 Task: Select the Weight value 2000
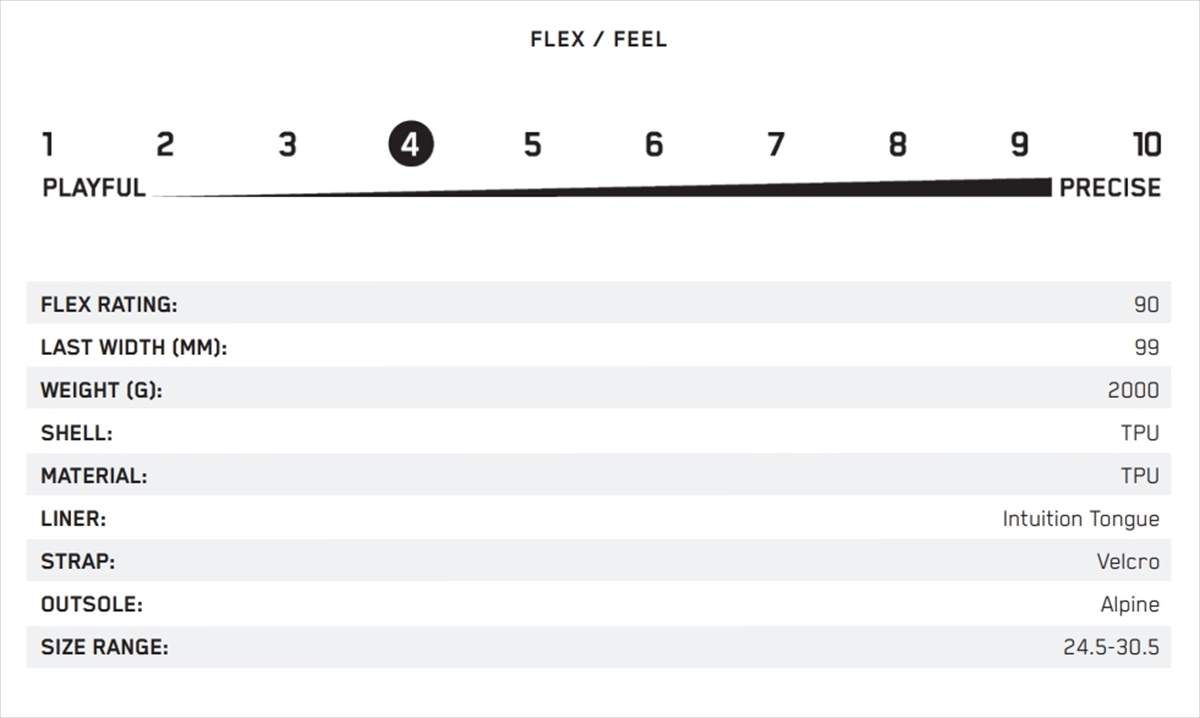1133,391
